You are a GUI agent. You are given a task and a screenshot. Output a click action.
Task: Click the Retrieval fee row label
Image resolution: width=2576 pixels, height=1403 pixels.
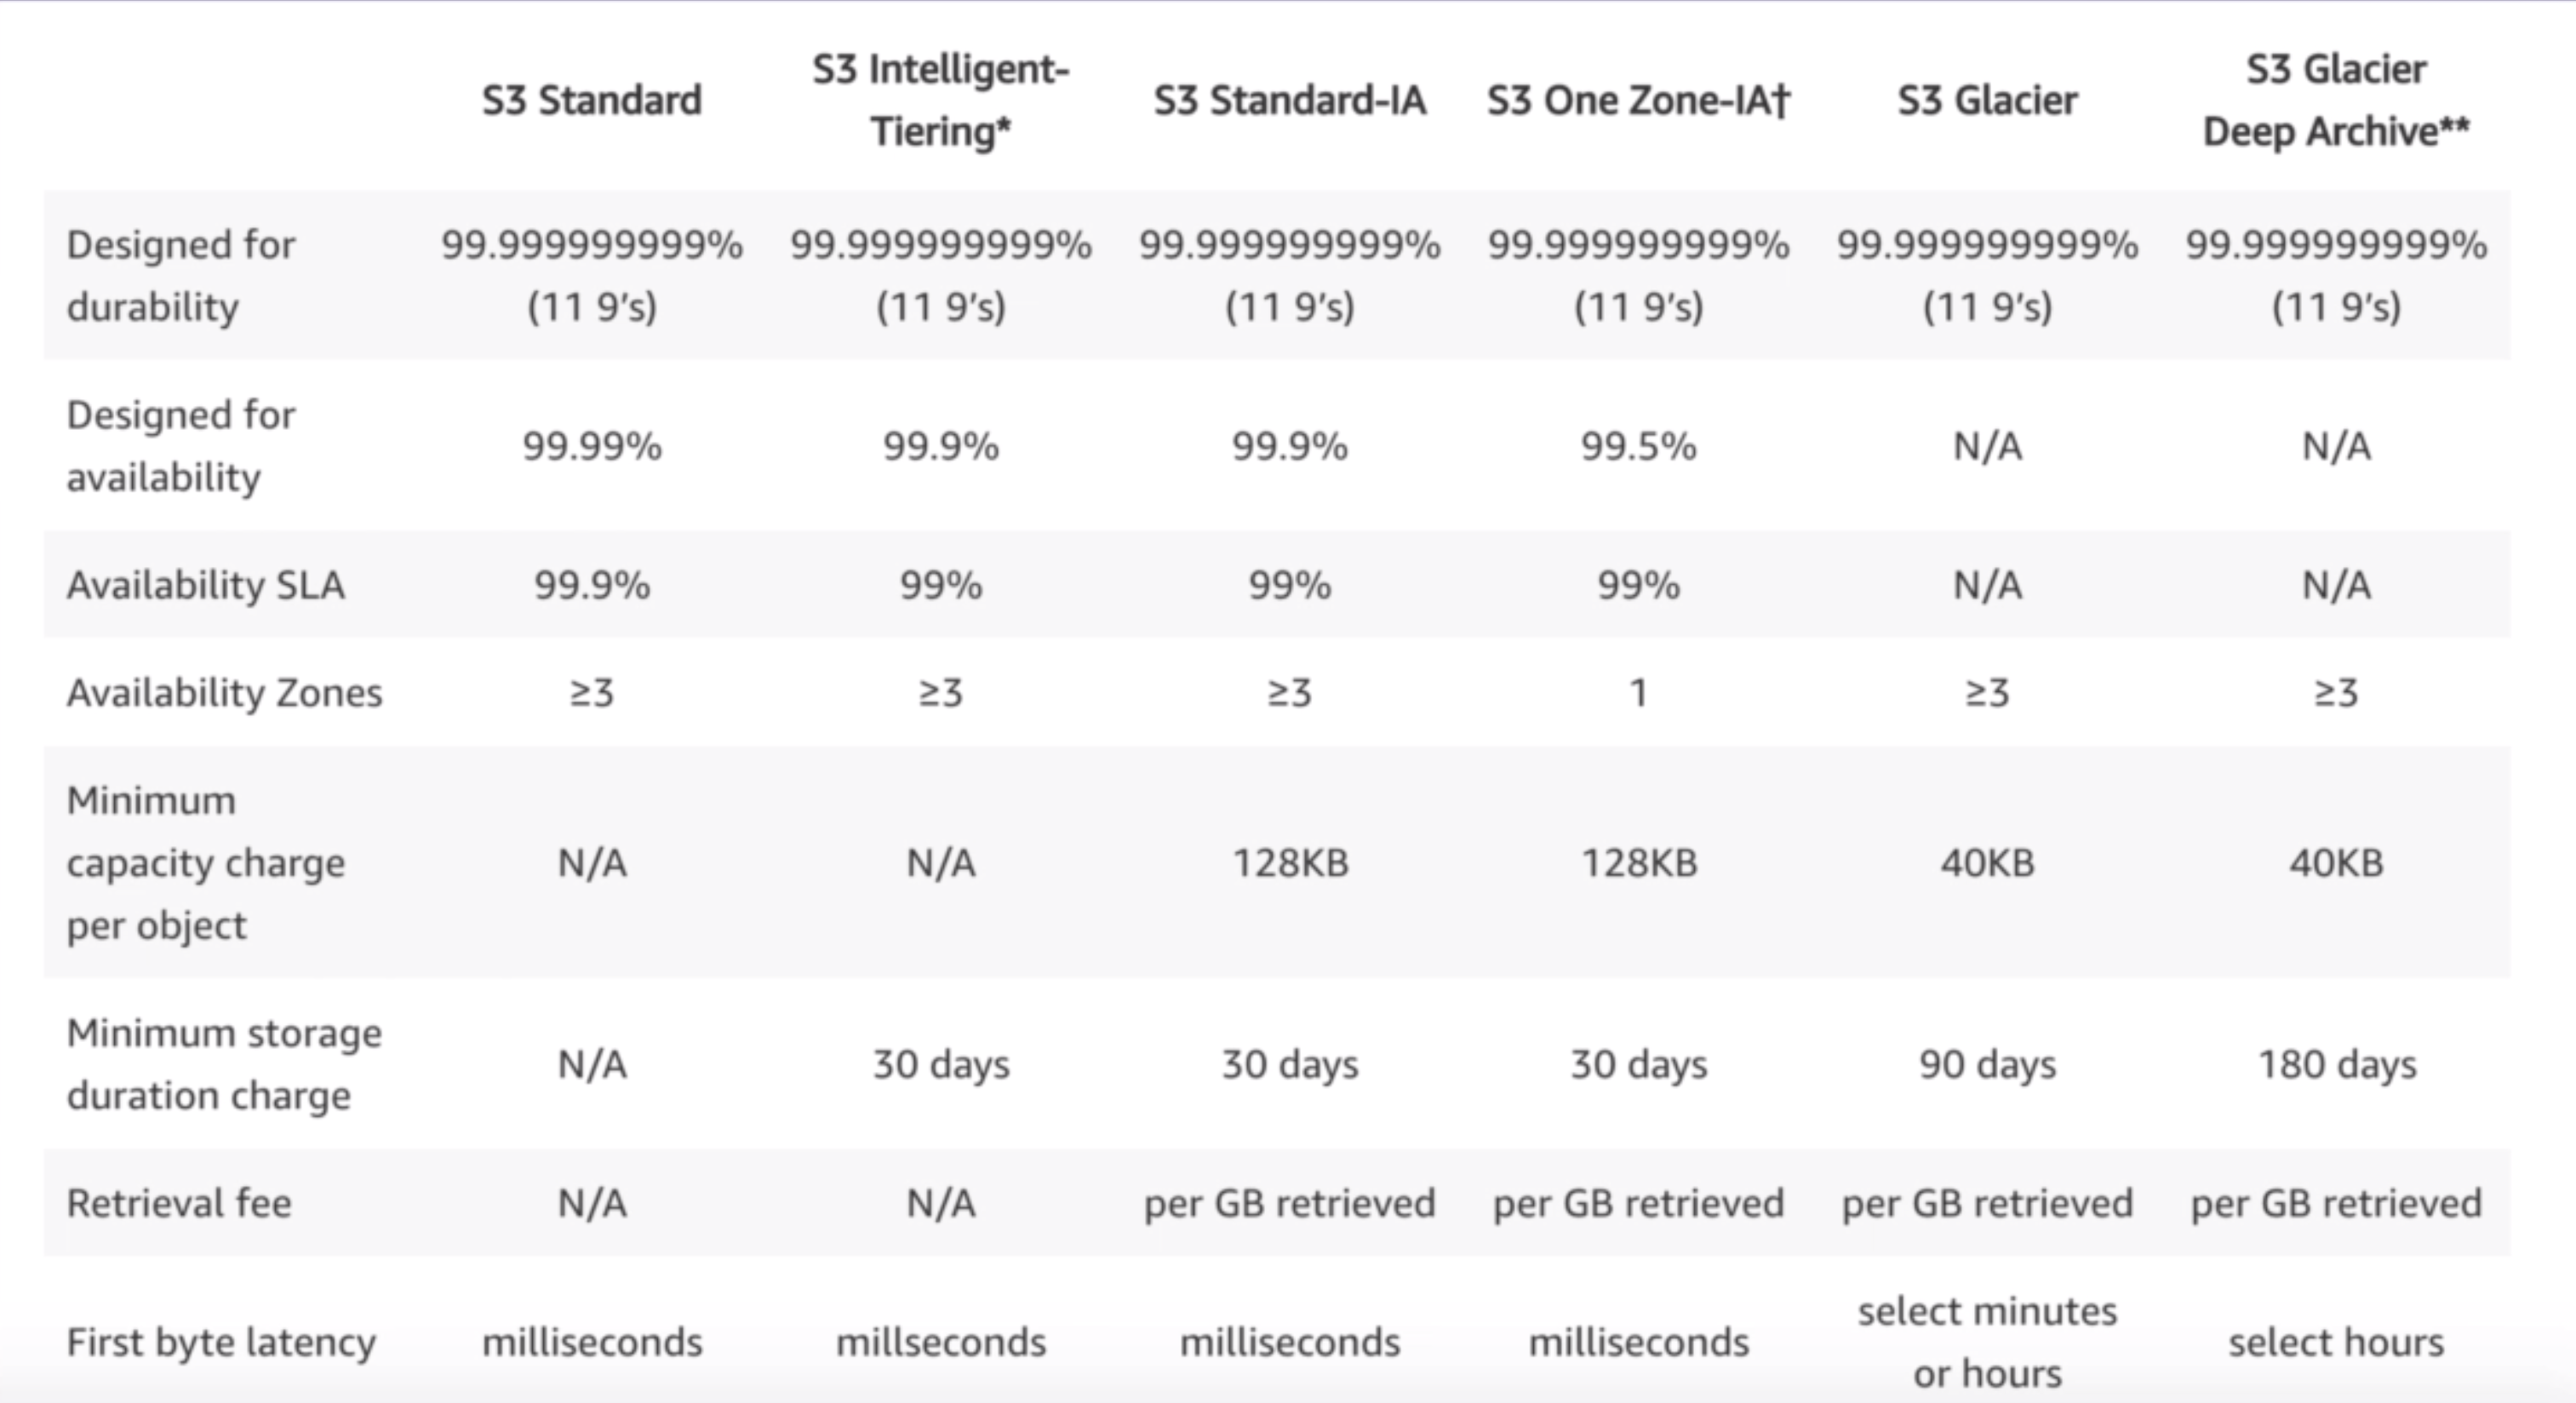(179, 1202)
